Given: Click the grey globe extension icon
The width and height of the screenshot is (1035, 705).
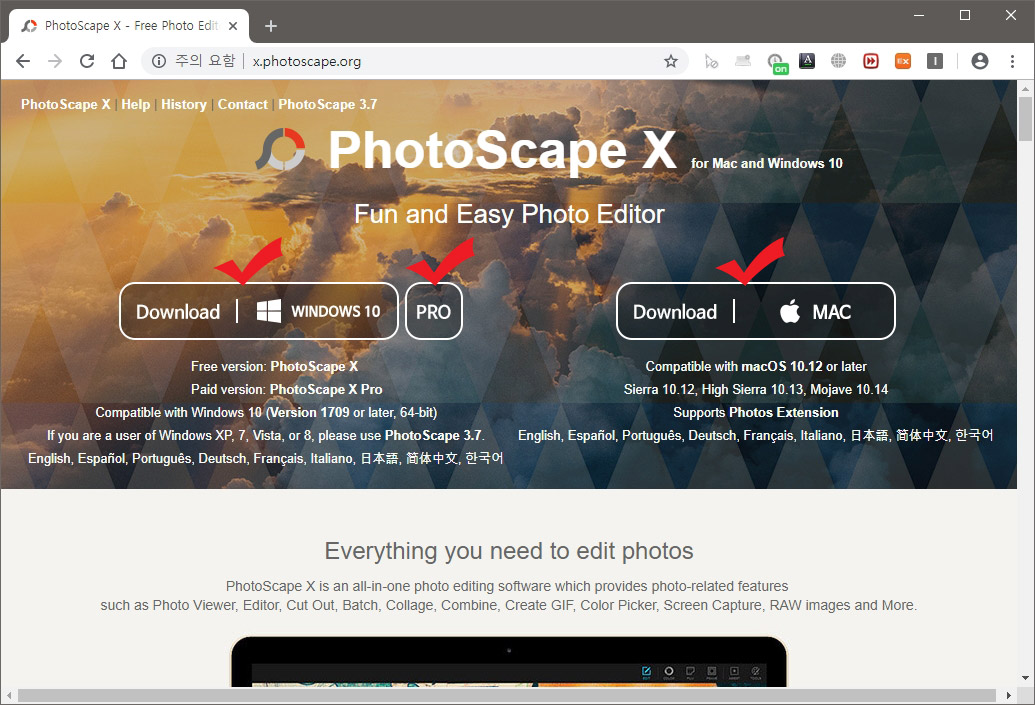Looking at the screenshot, I should (838, 61).
